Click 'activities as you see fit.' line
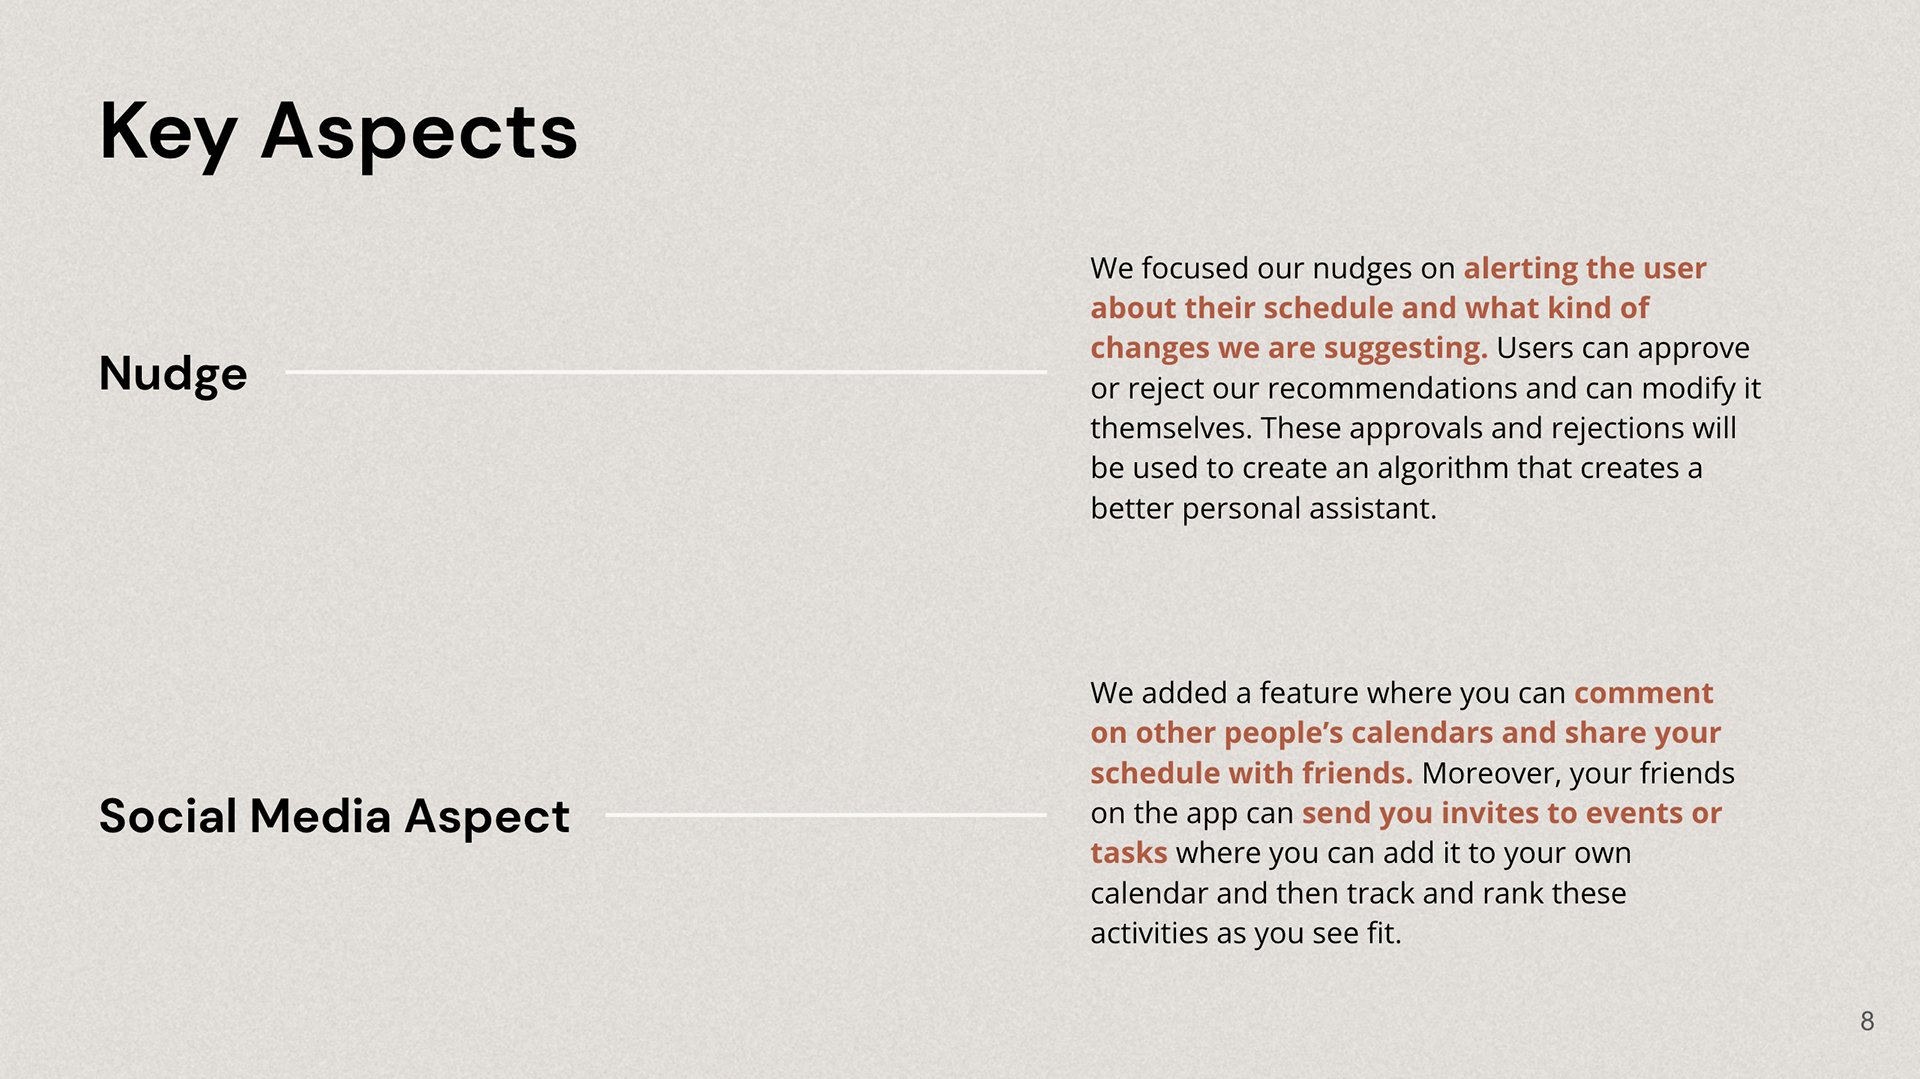 point(1245,933)
